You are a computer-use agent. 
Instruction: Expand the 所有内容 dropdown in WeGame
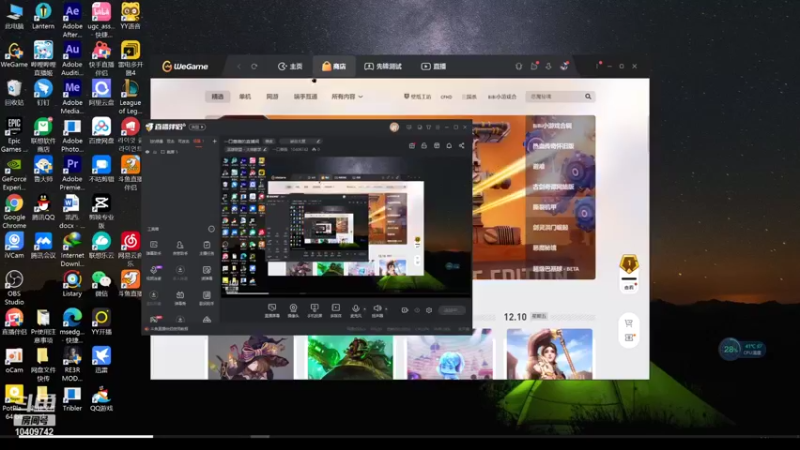pyautogui.click(x=347, y=96)
